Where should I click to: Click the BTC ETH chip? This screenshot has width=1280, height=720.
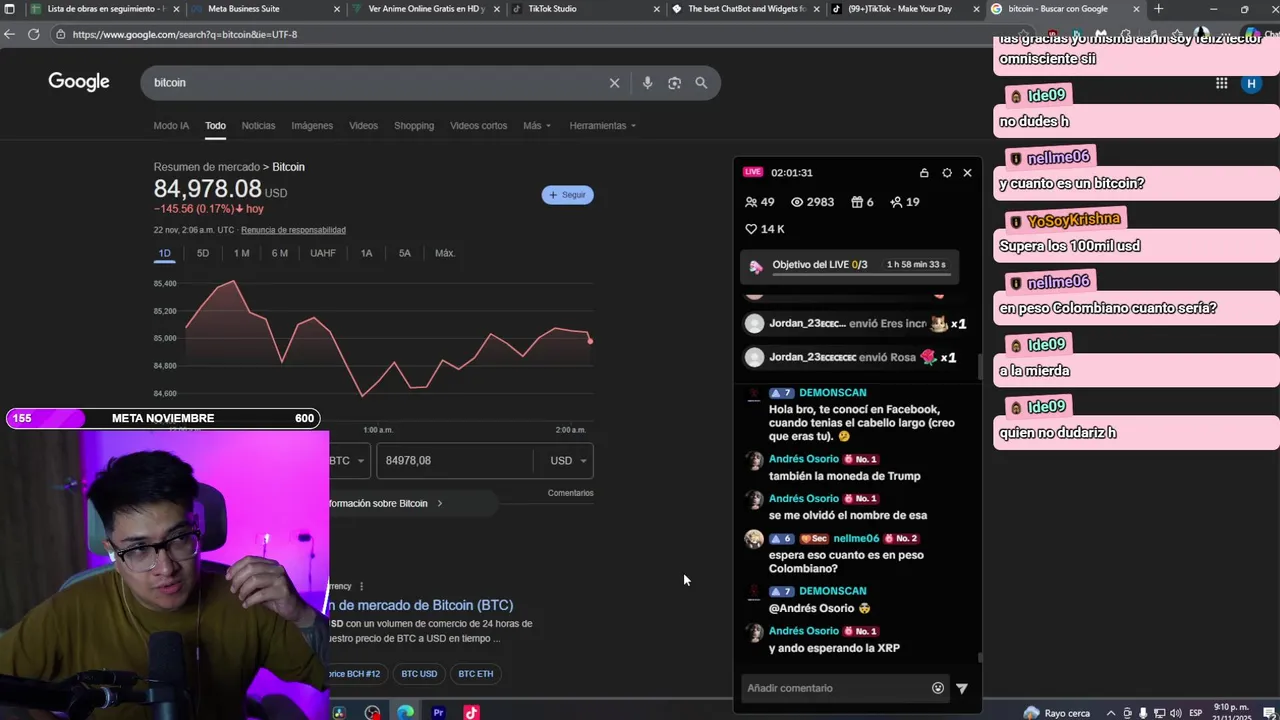[x=476, y=674]
